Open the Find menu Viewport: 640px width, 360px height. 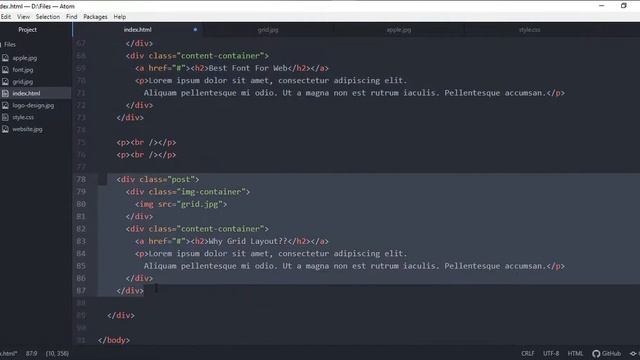pos(71,17)
